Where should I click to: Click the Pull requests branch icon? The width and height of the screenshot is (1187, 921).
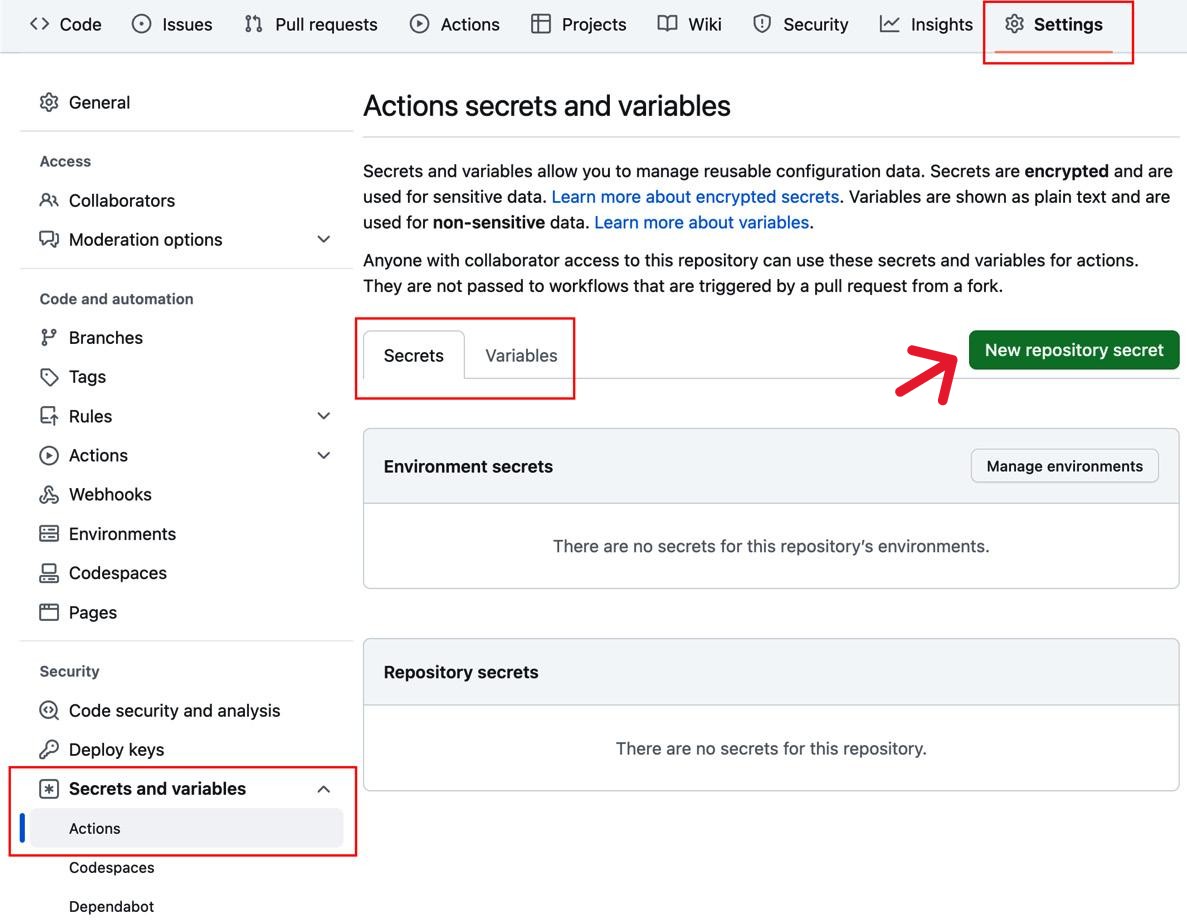pos(254,24)
